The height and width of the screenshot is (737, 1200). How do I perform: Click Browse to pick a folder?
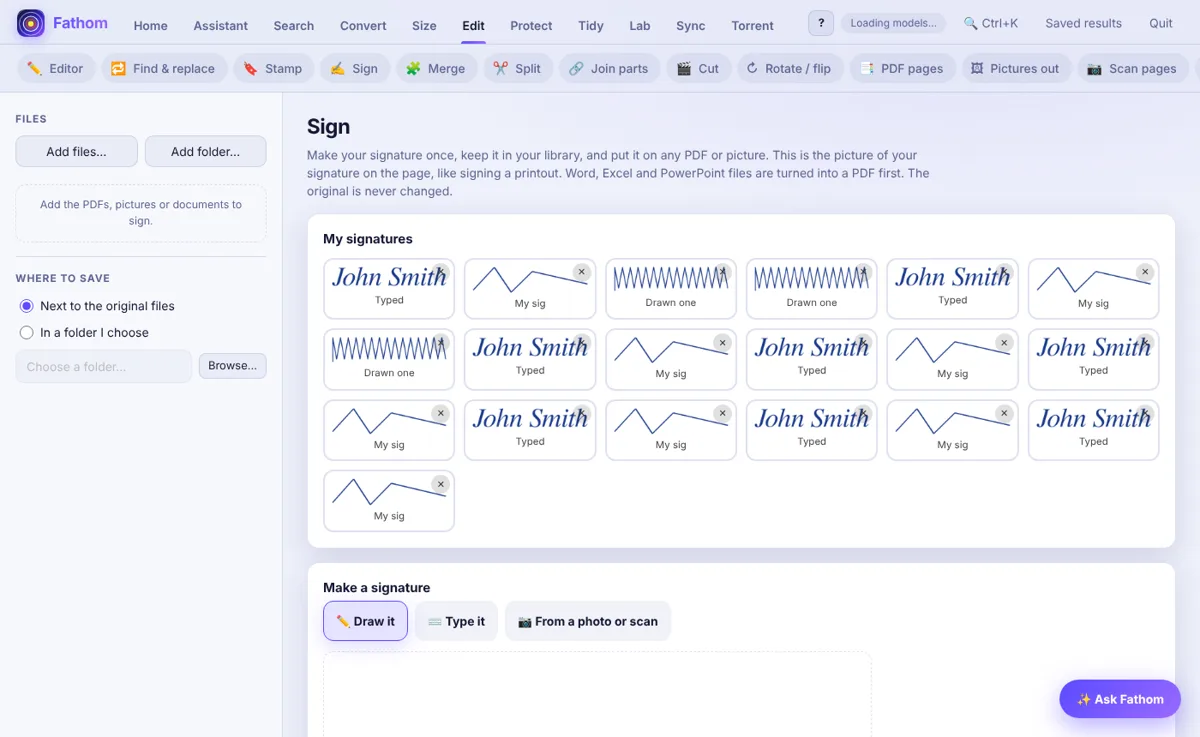pyautogui.click(x=233, y=366)
